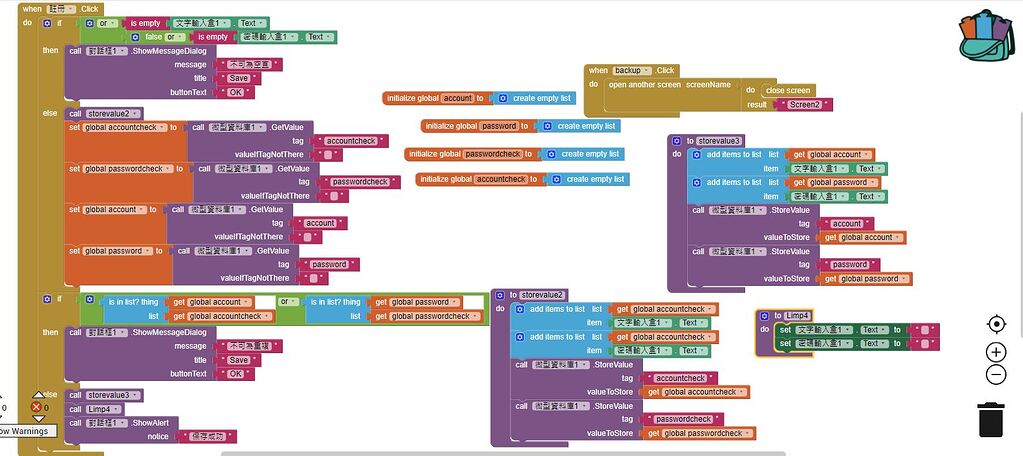Click the Screen2 text field
Viewport: 1023px width, 456px height.
(x=804, y=105)
